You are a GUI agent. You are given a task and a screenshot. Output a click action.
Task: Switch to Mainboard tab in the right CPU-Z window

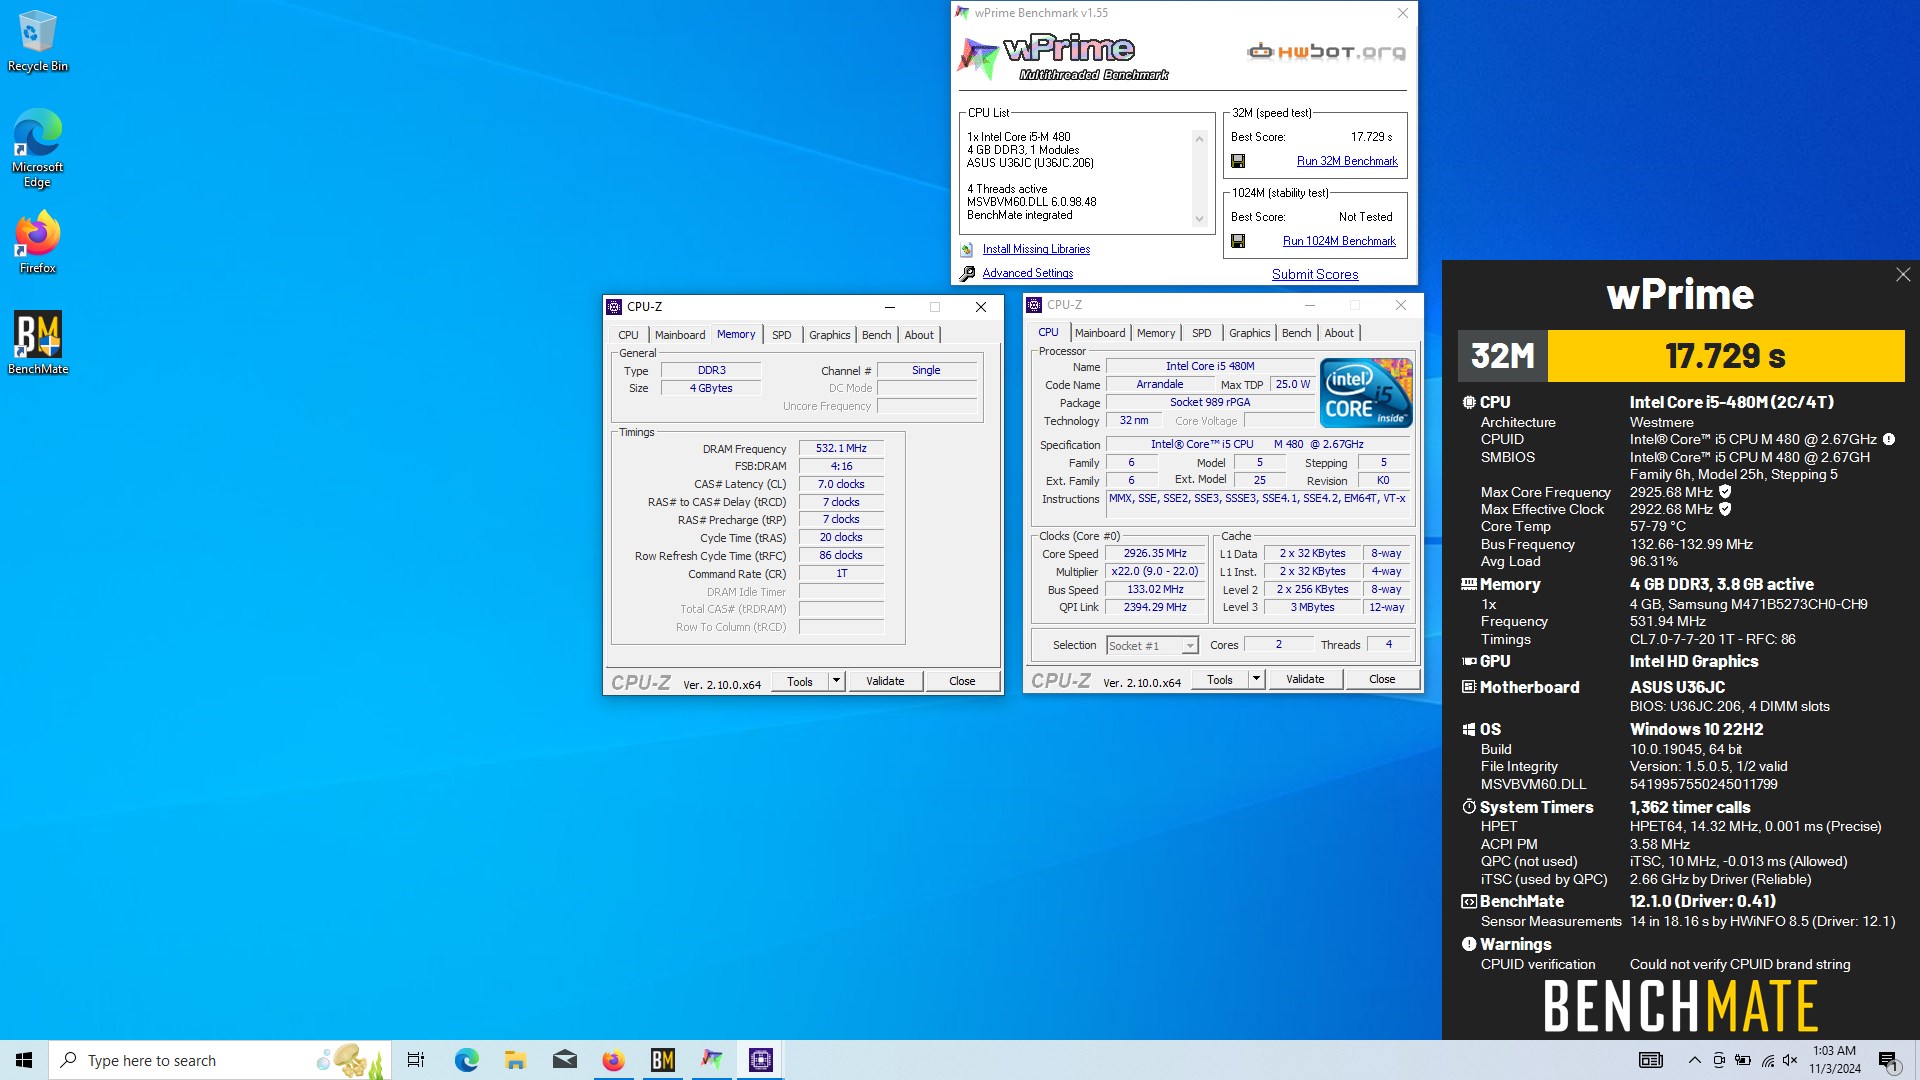(1100, 333)
